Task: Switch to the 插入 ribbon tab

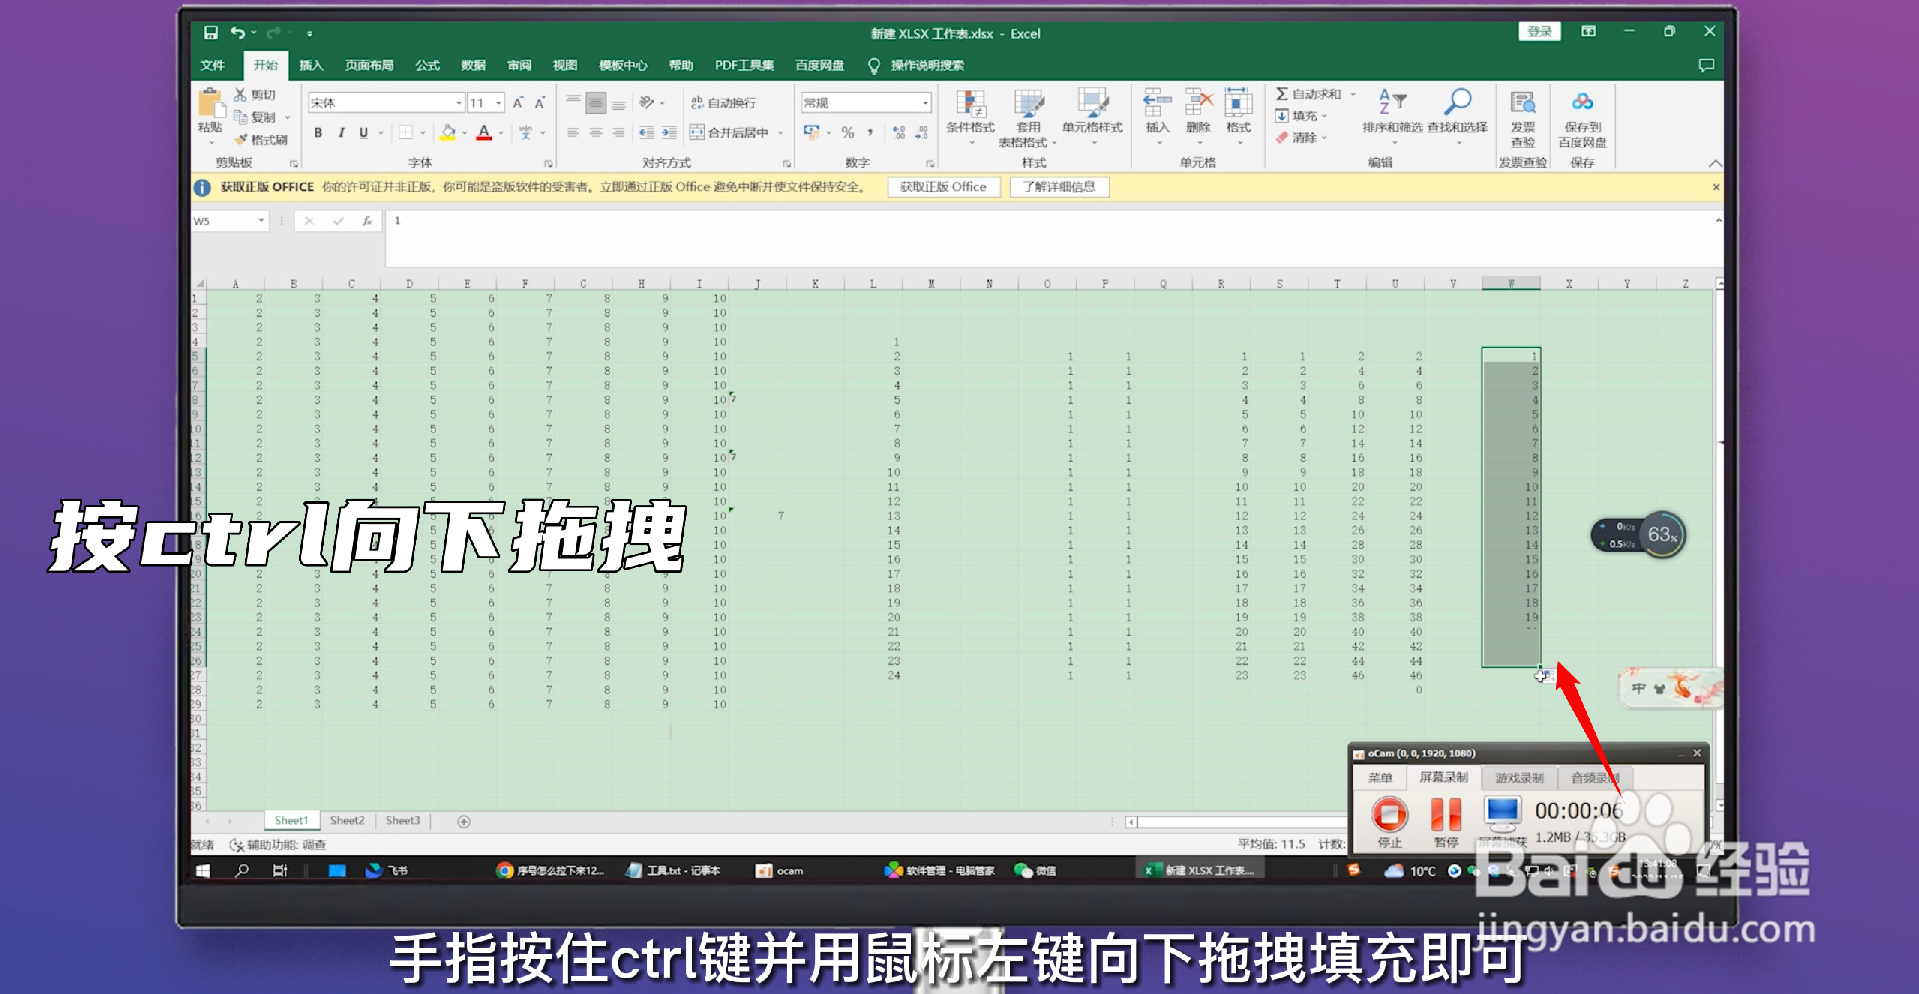Action: click(x=311, y=65)
